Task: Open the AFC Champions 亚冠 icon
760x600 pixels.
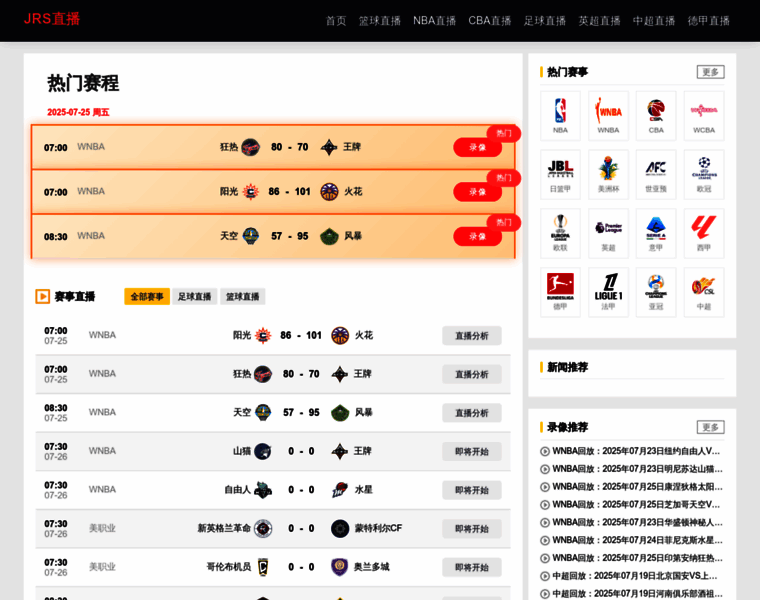Action: click(x=656, y=292)
